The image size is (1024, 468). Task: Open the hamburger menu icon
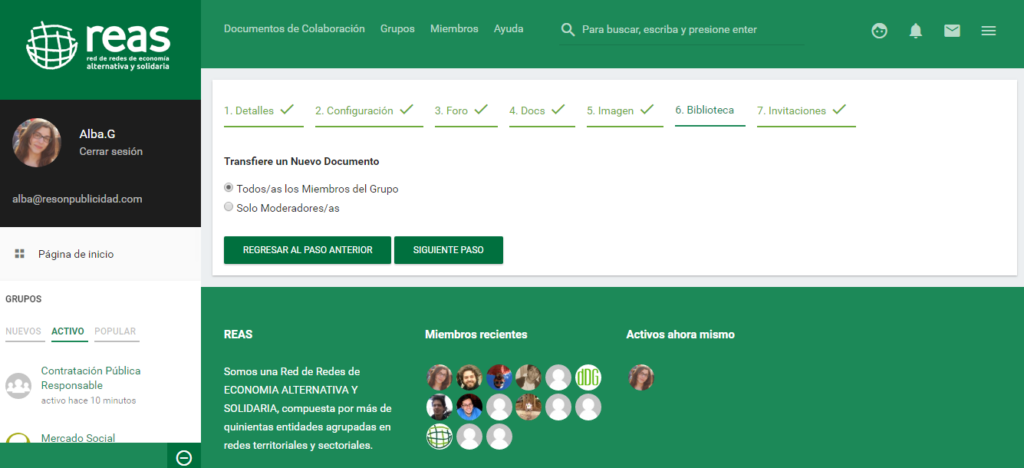point(988,31)
